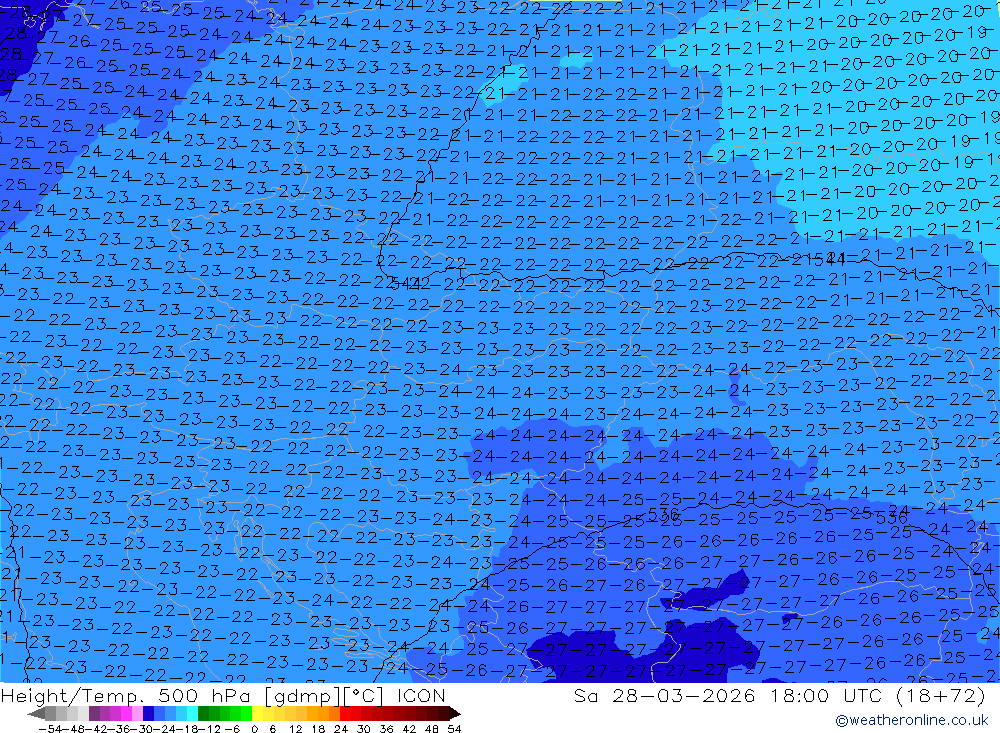Click the -54 legend scale value
1000x733 pixels.
tap(51, 729)
